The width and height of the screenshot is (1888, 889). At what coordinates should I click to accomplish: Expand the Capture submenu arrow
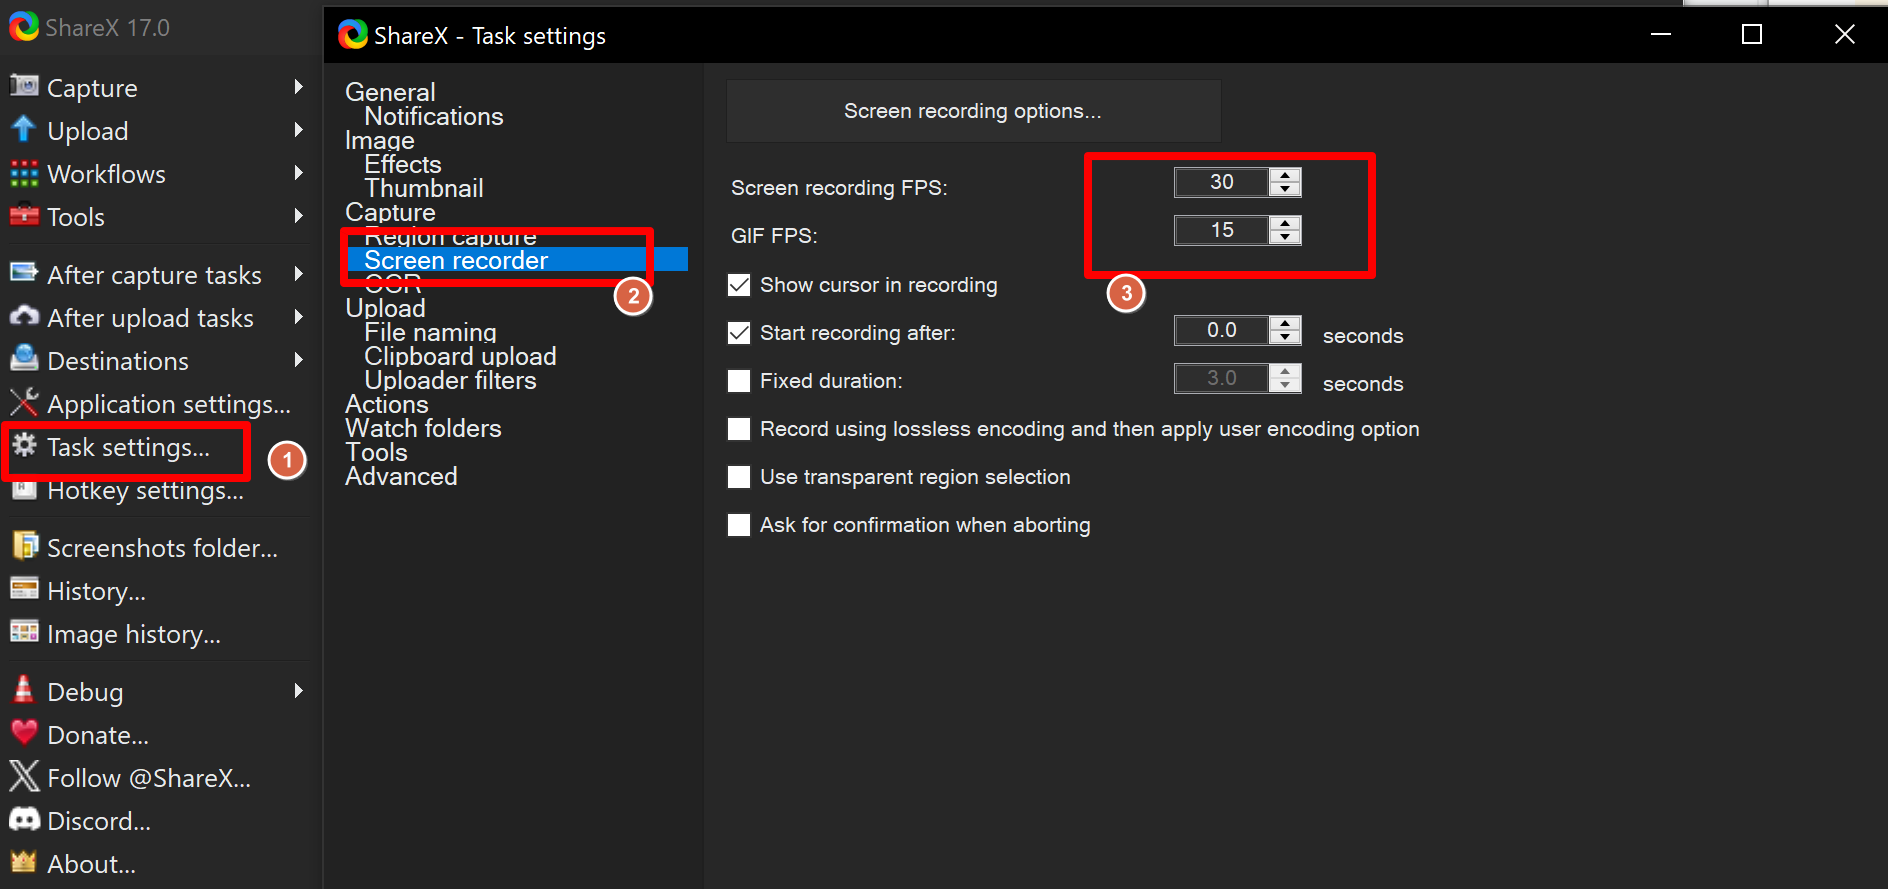click(298, 87)
